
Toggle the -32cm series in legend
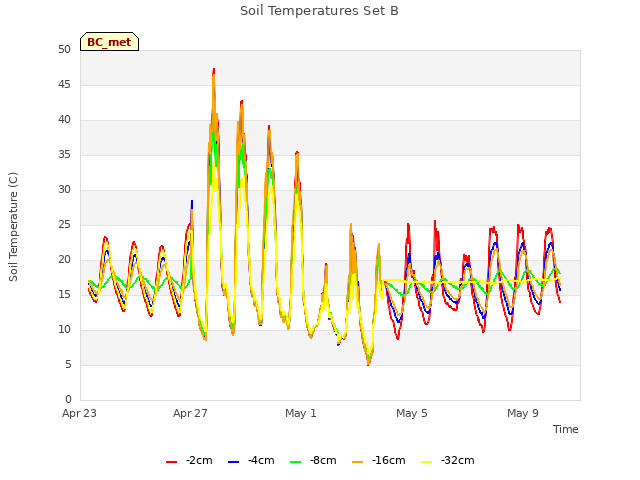tap(448, 460)
